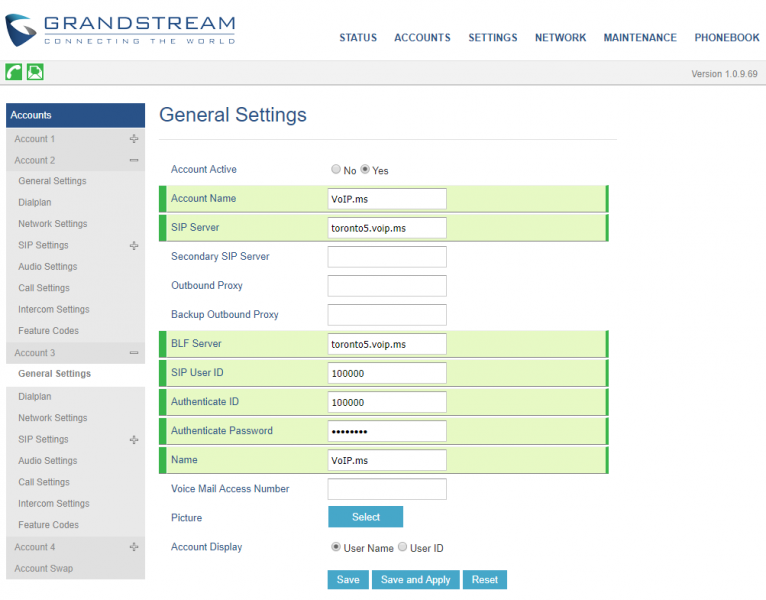Click the Authenticate Password field

(x=387, y=431)
